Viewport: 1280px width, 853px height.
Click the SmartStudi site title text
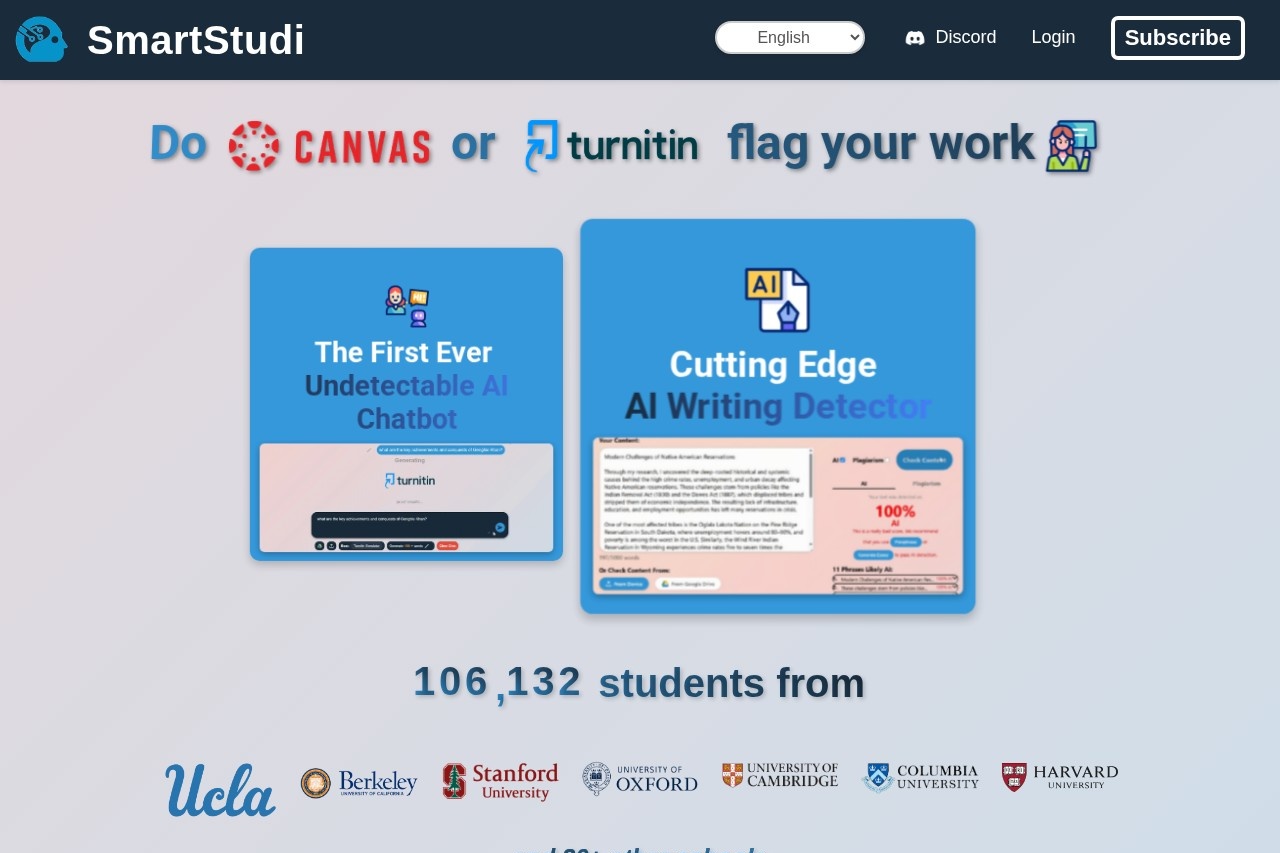coord(195,40)
